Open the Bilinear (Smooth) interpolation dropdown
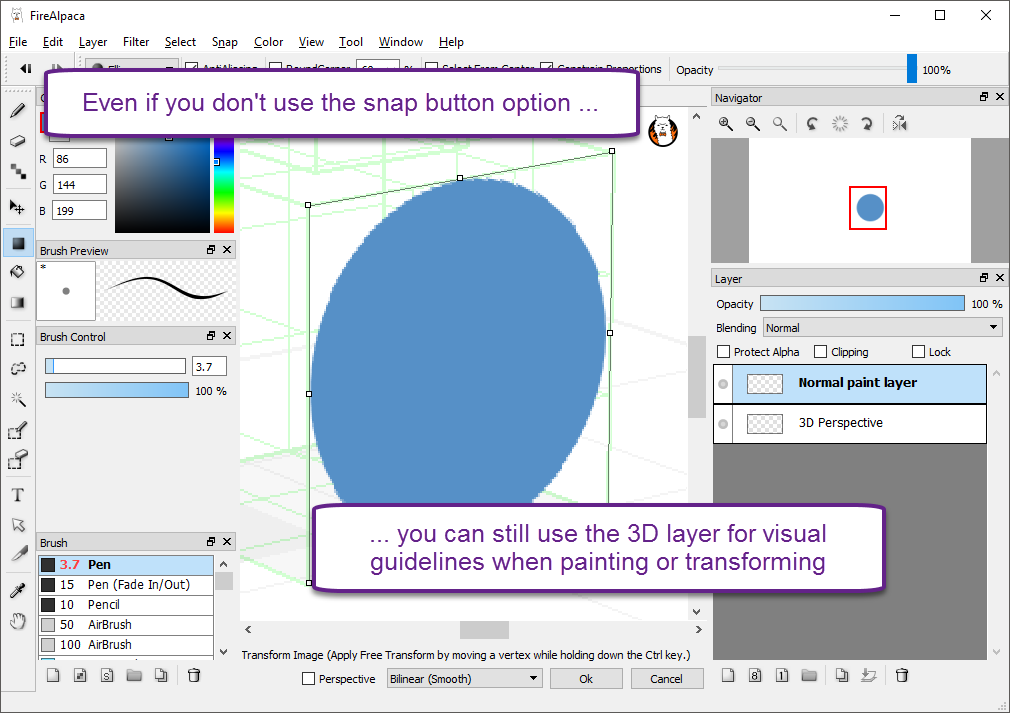This screenshot has width=1010, height=713. pos(464,679)
